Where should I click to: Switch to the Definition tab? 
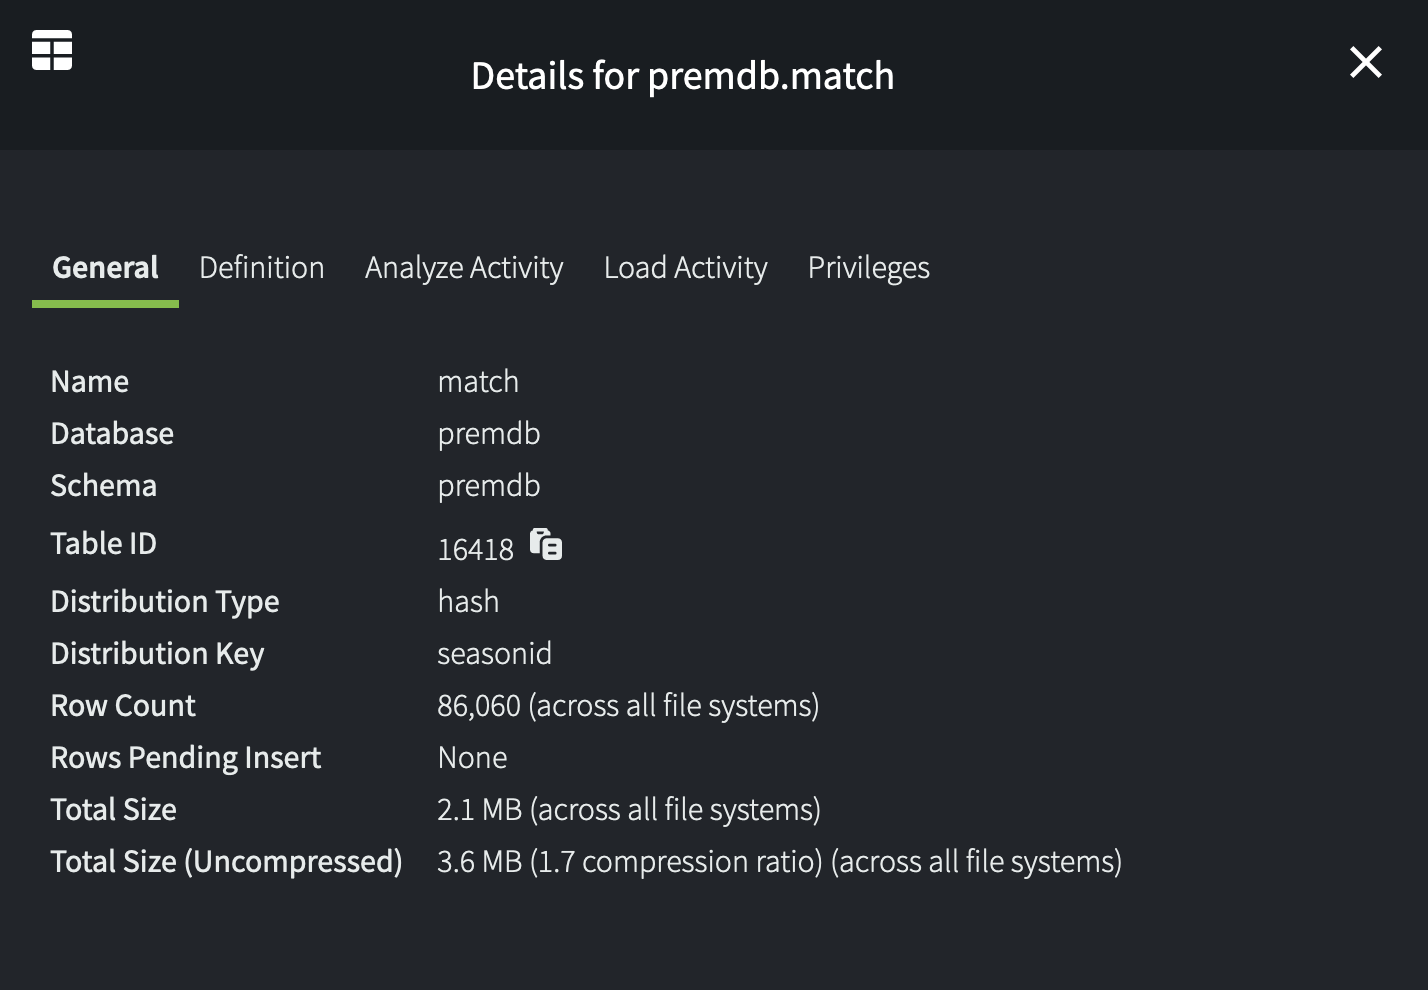[x=262, y=268]
